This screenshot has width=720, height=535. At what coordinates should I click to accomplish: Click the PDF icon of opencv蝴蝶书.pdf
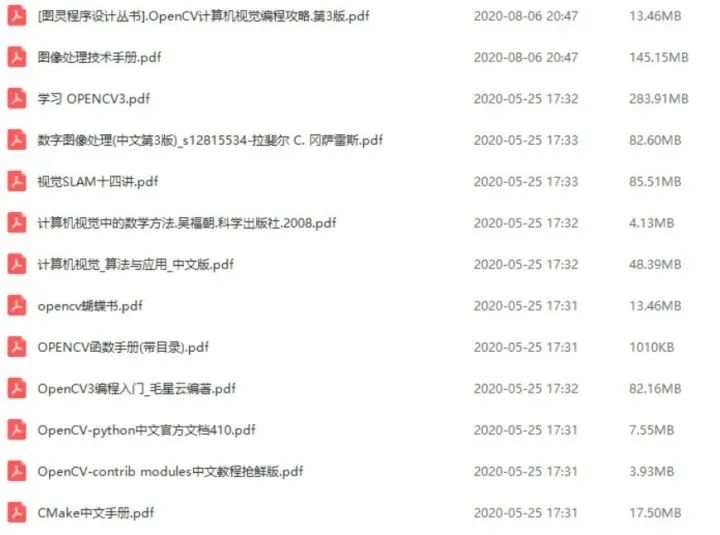(17, 306)
